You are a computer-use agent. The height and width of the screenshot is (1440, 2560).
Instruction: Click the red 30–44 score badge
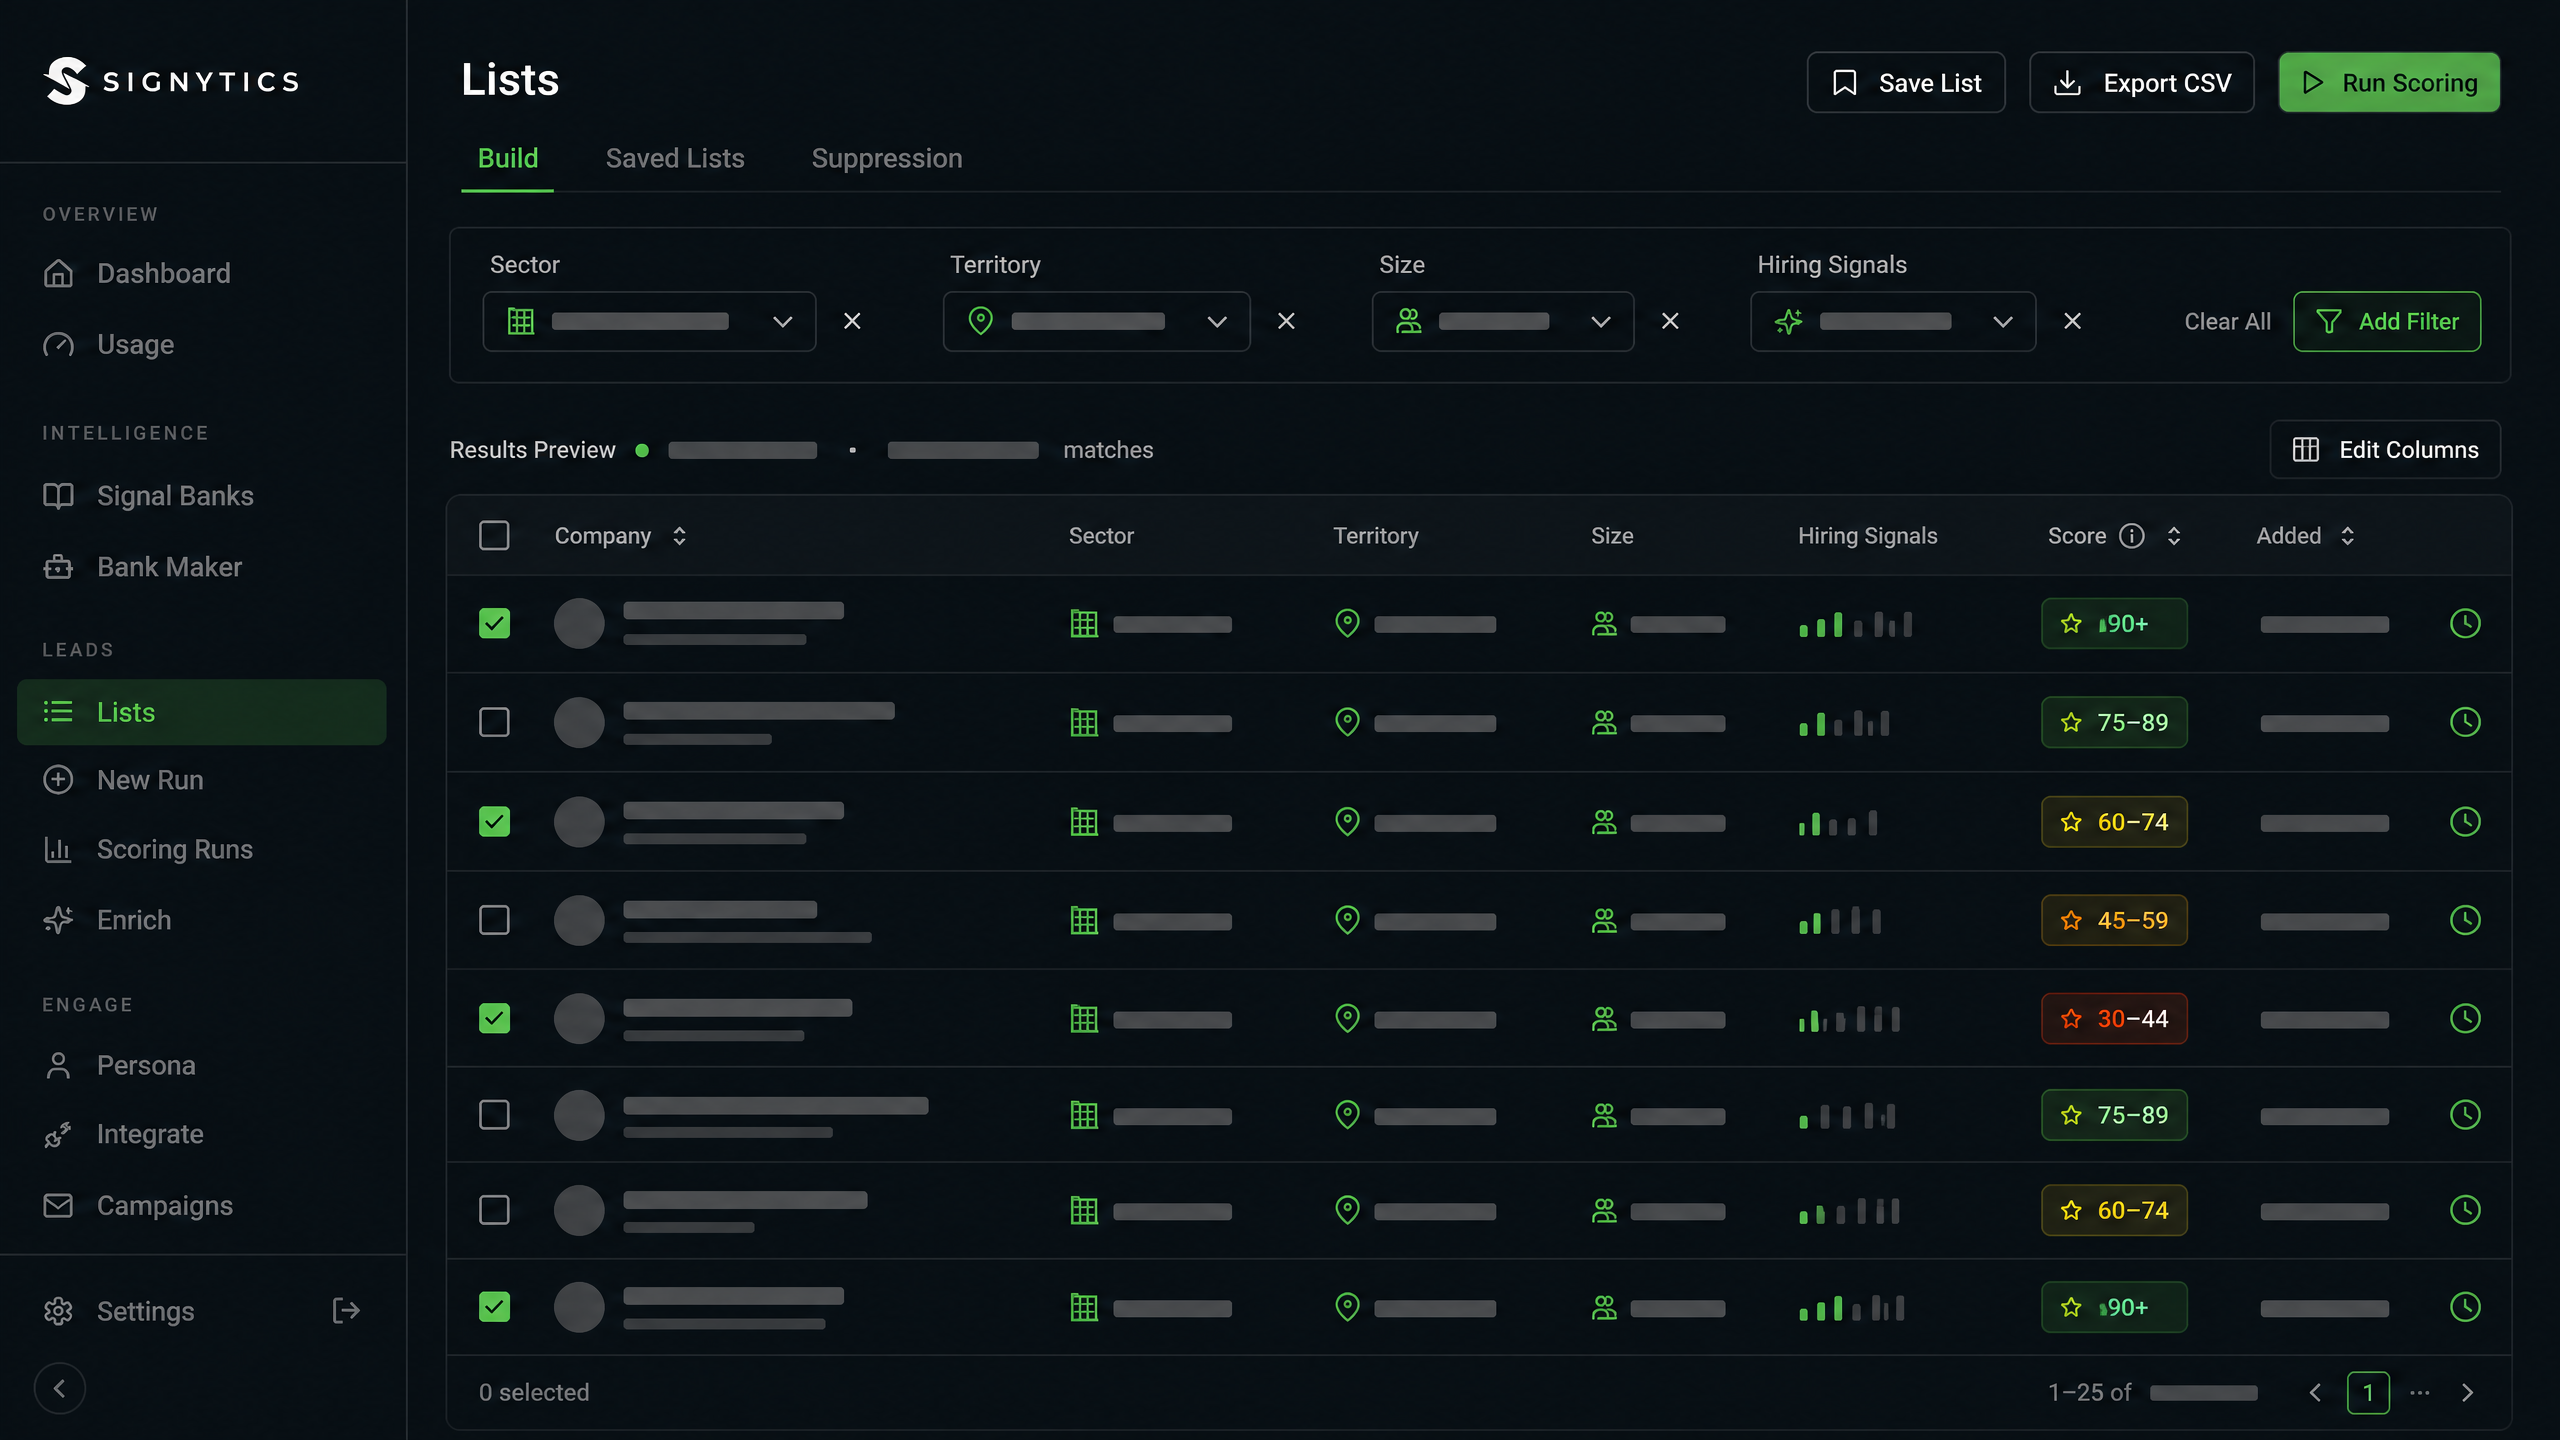point(2114,1018)
